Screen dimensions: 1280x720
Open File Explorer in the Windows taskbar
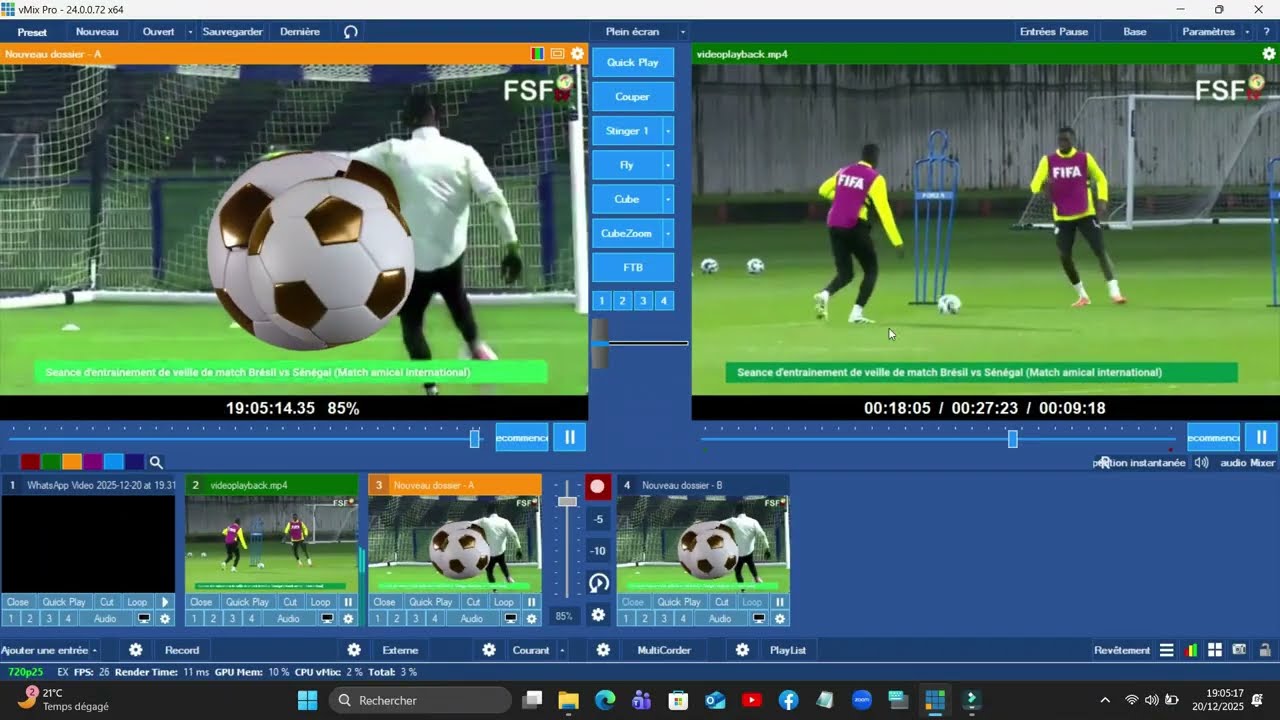pos(568,700)
